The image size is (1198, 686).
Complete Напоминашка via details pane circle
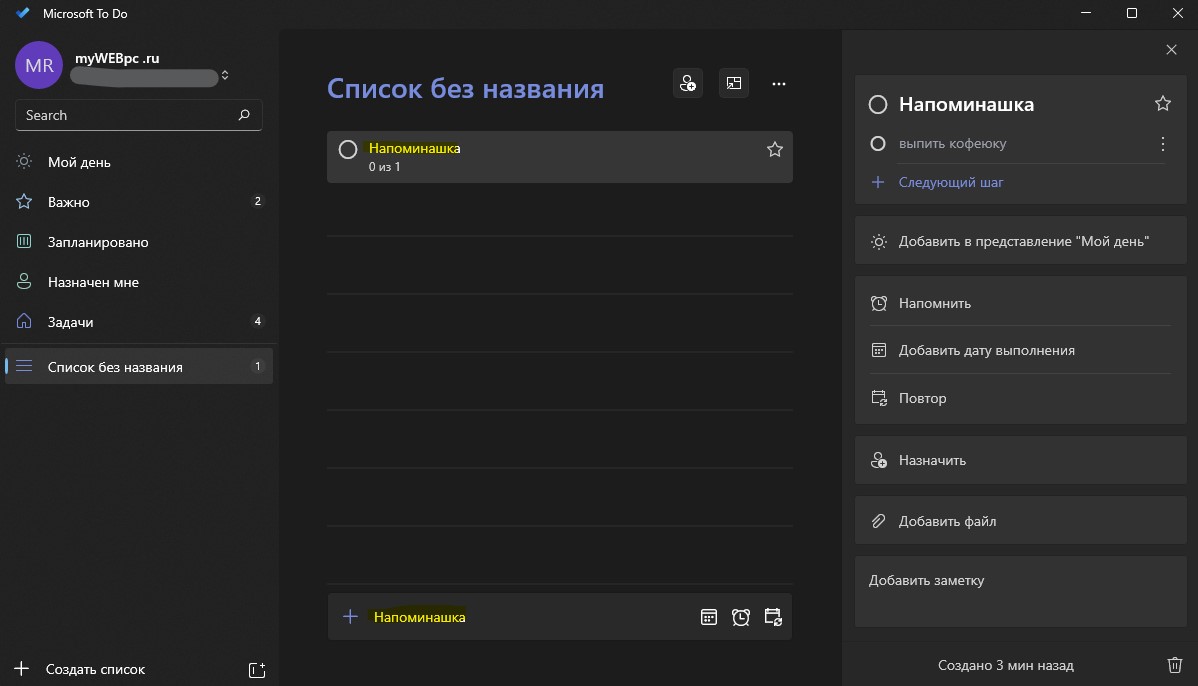coord(878,105)
